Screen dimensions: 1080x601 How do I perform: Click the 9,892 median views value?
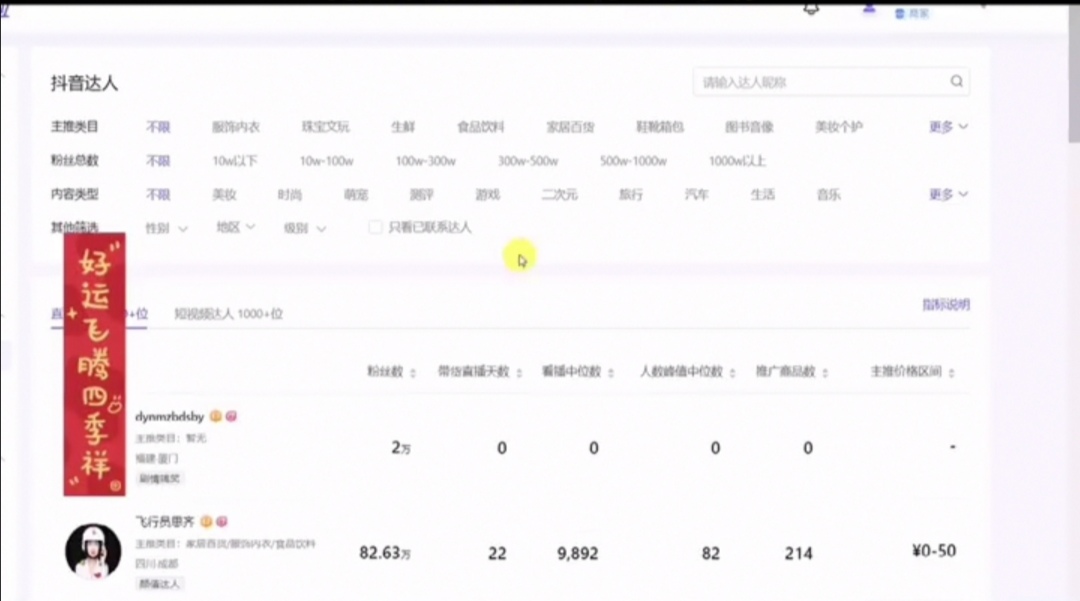pyautogui.click(x=577, y=553)
